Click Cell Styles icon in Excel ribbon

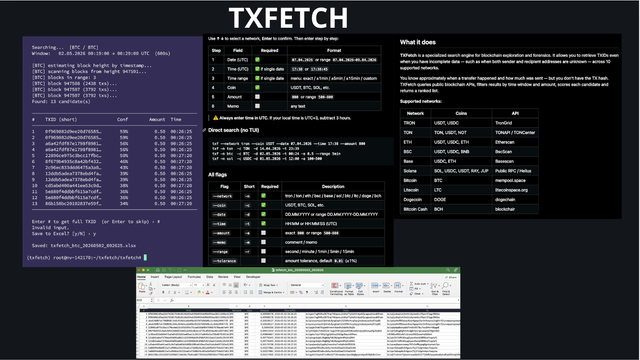(x=360, y=285)
